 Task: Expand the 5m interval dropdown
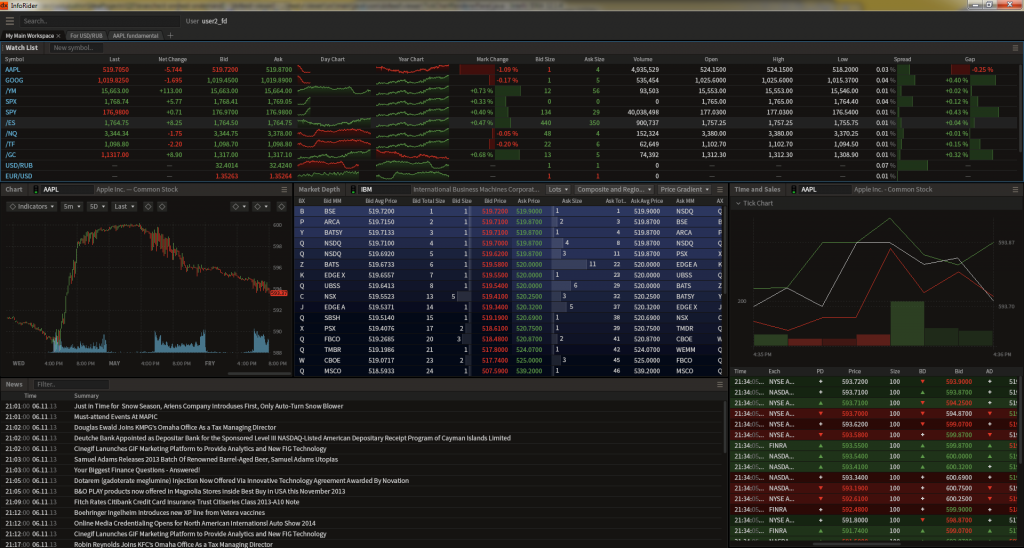[x=72, y=206]
